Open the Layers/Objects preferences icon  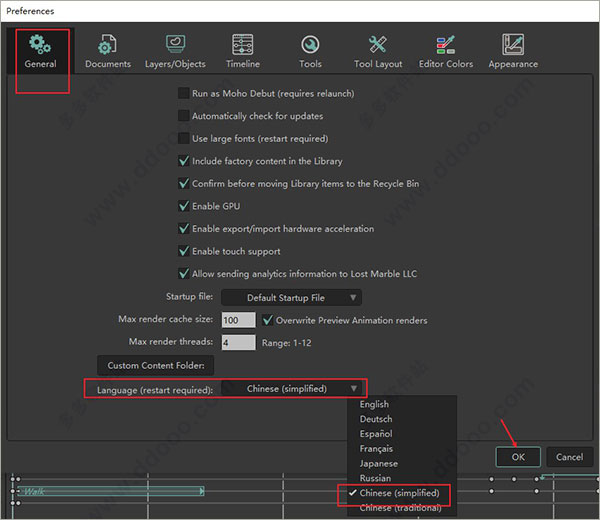pos(175,44)
